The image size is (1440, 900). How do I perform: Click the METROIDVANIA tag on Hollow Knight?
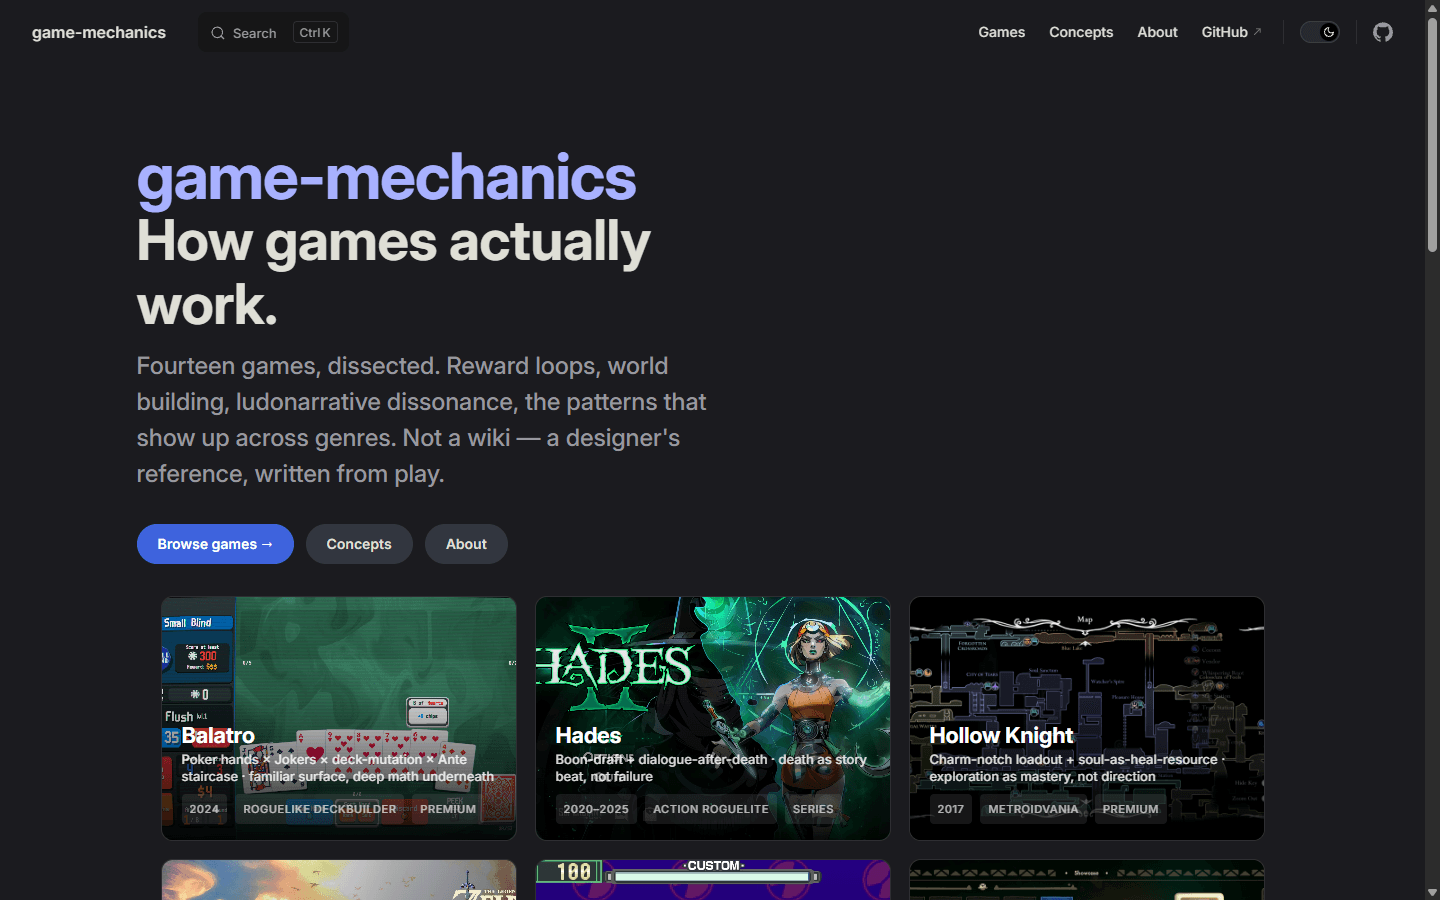[1033, 809]
